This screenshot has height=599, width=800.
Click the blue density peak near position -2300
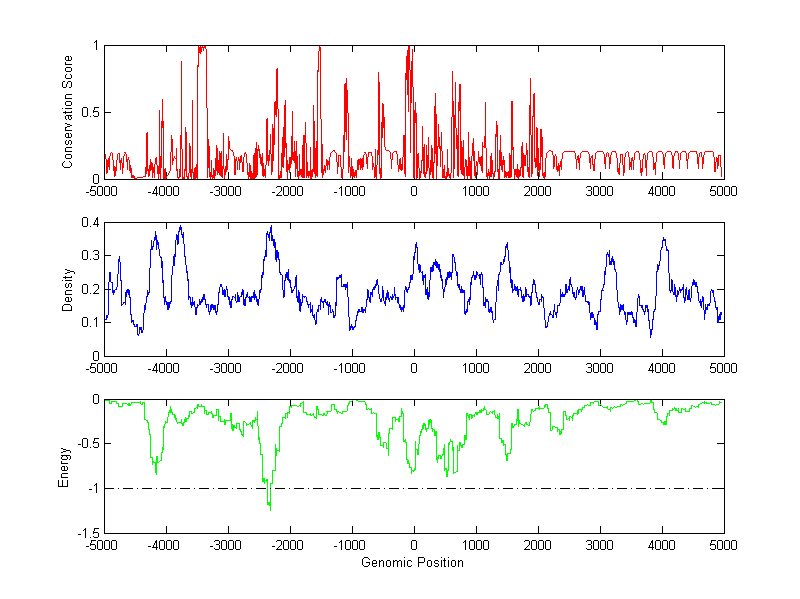[x=270, y=229]
